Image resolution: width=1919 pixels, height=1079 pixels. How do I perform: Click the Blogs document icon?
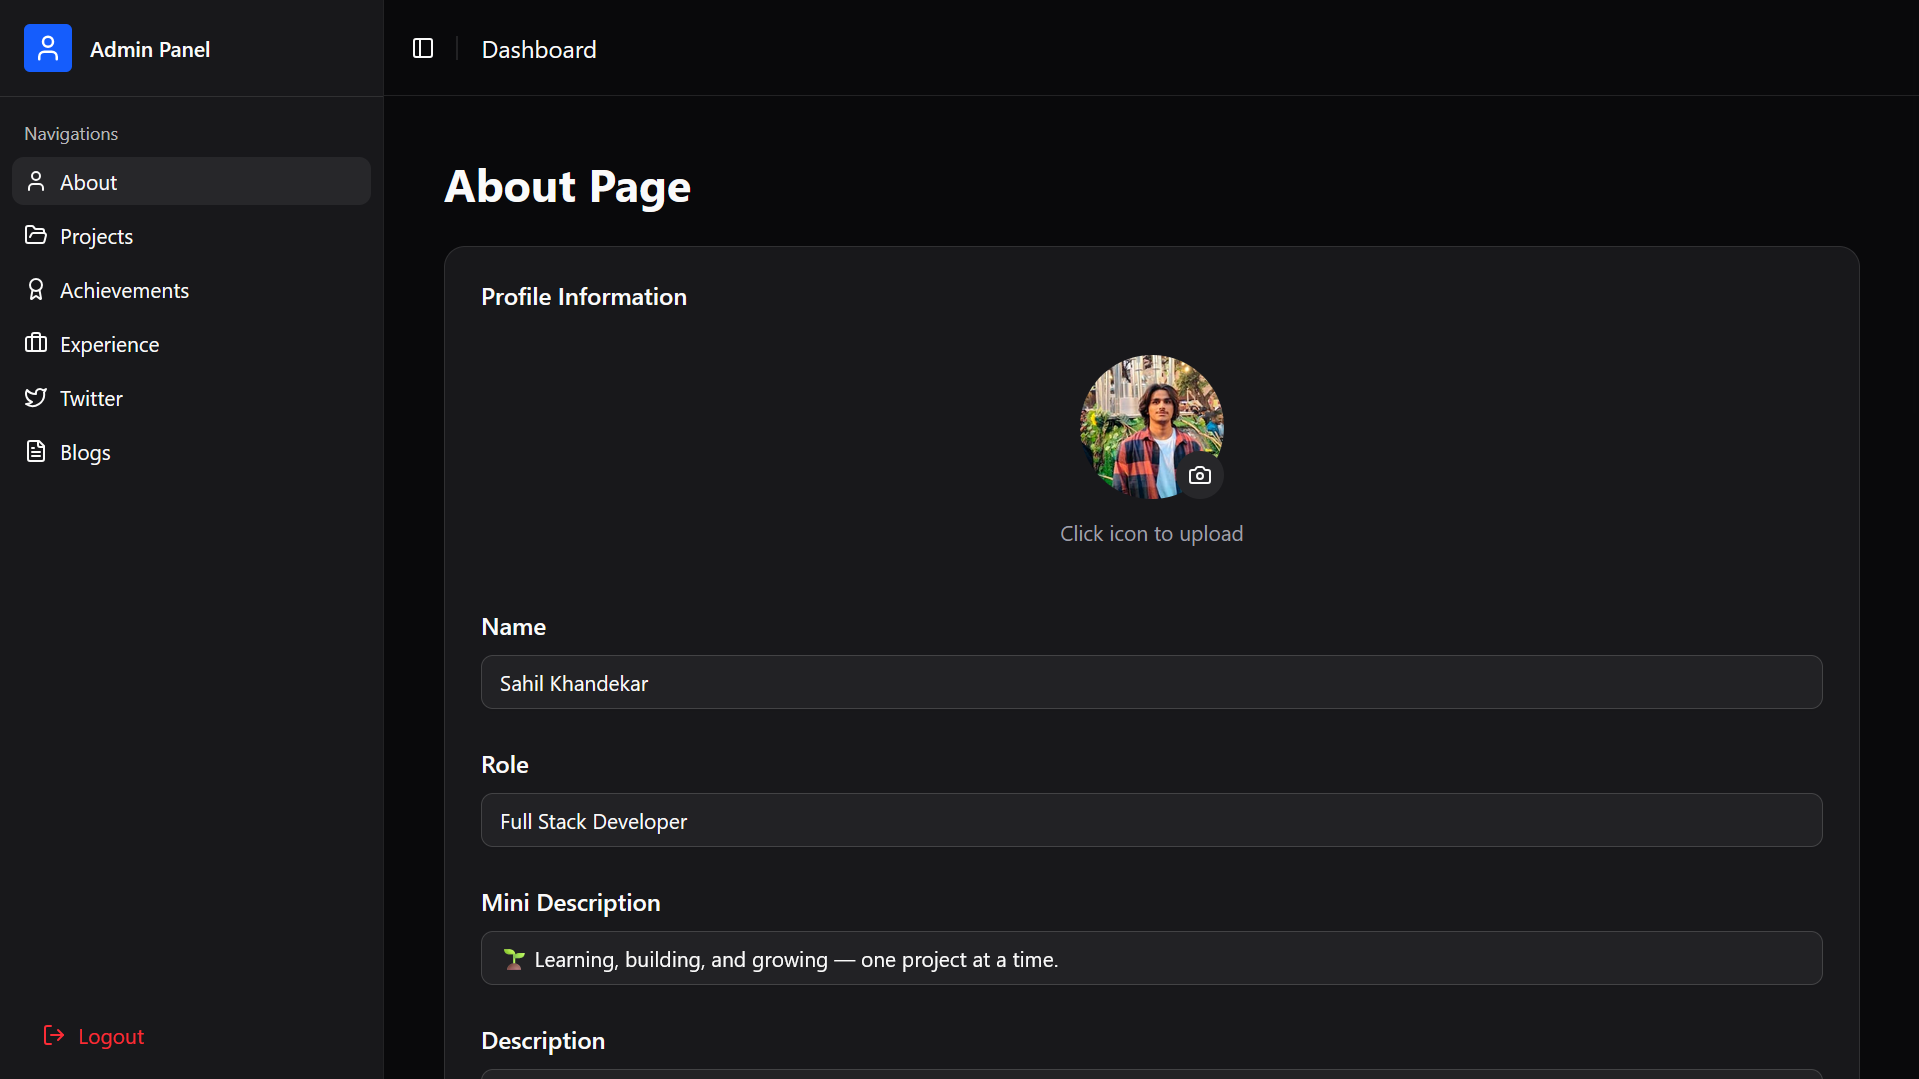point(36,451)
